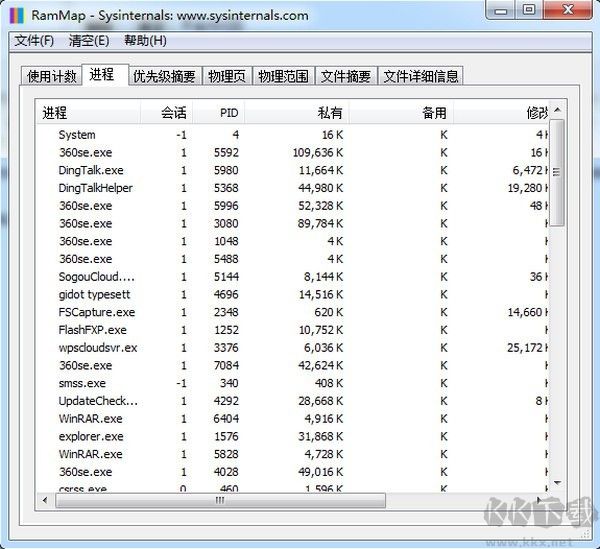The width and height of the screenshot is (600, 549).
Task: Sort by the 备用 column header
Action: click(401, 112)
